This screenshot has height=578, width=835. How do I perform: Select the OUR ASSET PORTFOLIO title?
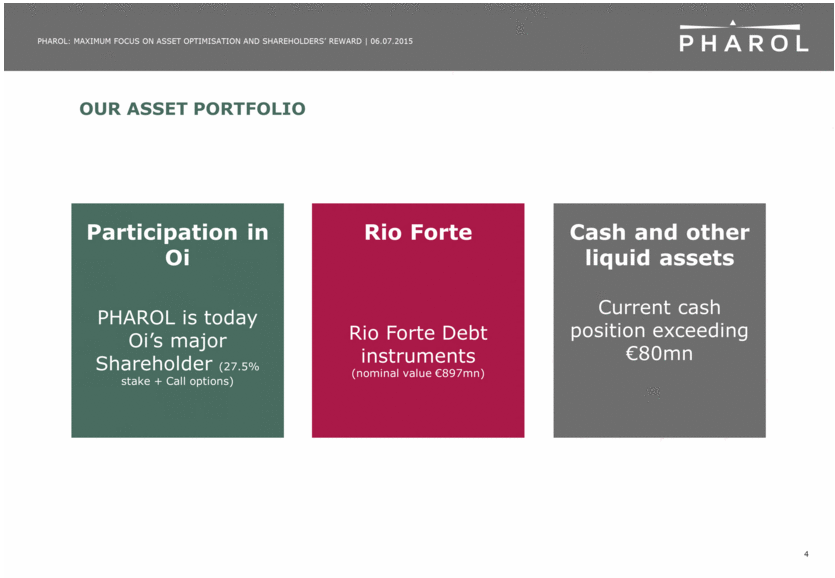192,108
